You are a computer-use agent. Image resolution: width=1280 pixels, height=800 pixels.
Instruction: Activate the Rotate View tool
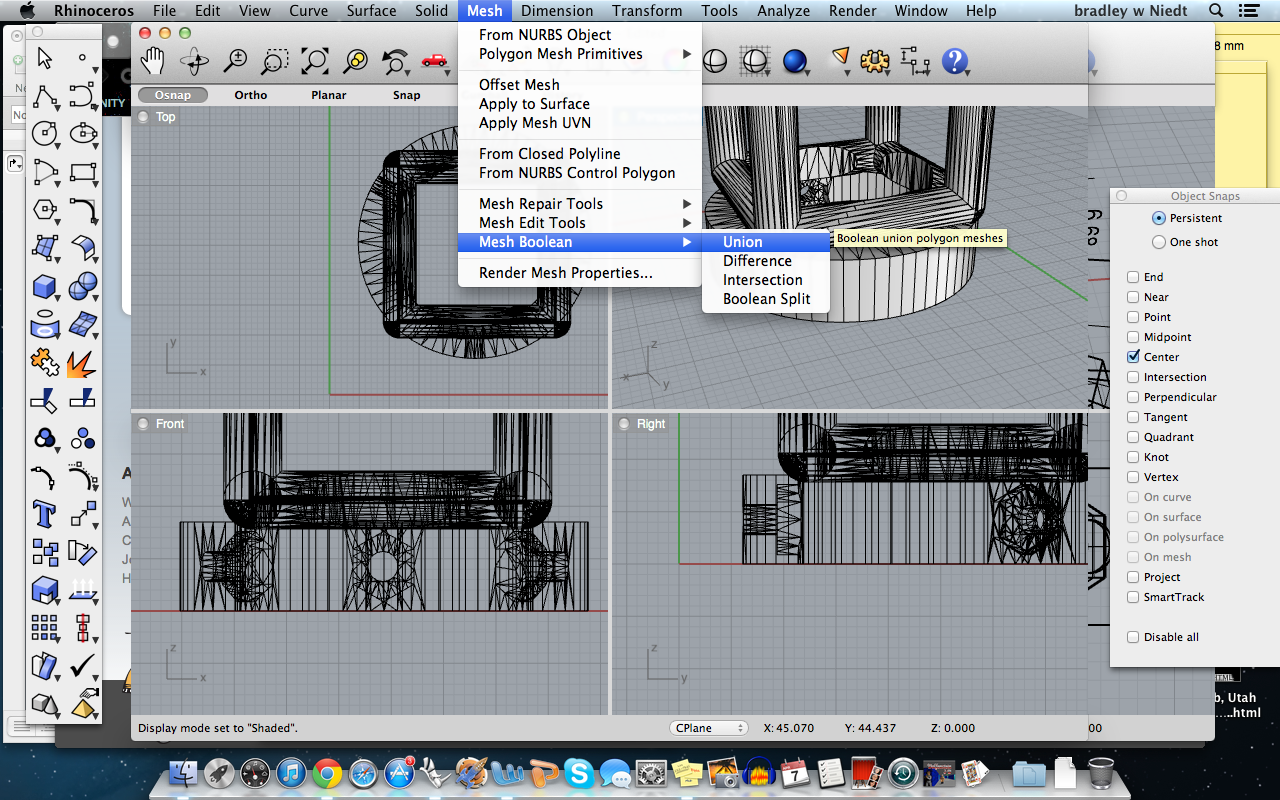(194, 62)
